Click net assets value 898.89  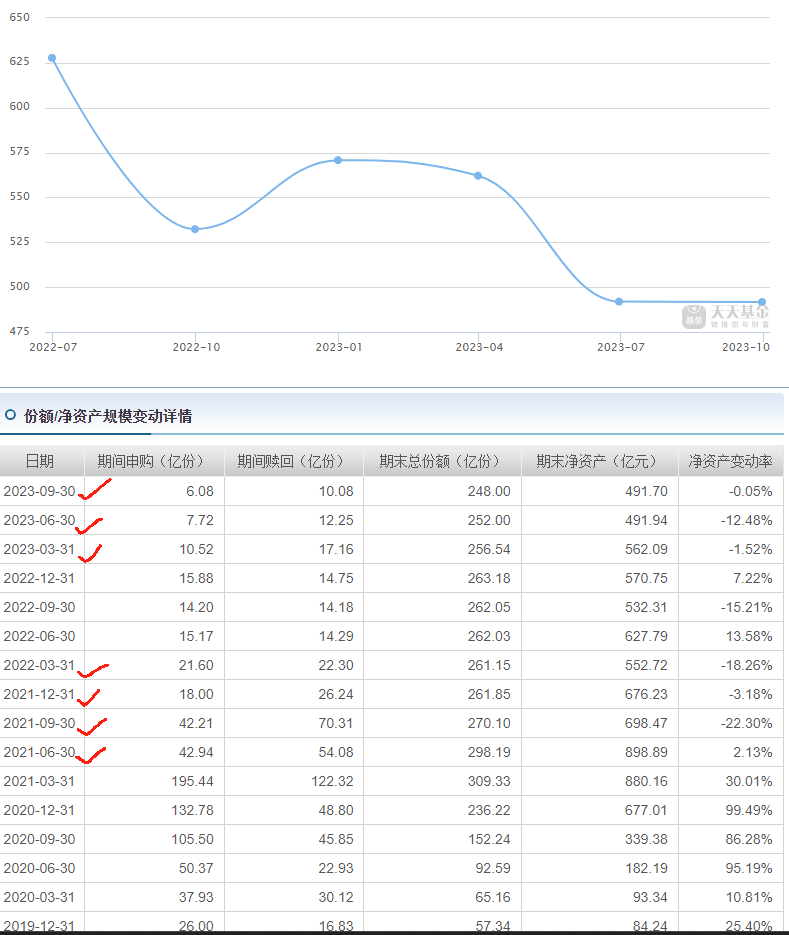coord(646,752)
